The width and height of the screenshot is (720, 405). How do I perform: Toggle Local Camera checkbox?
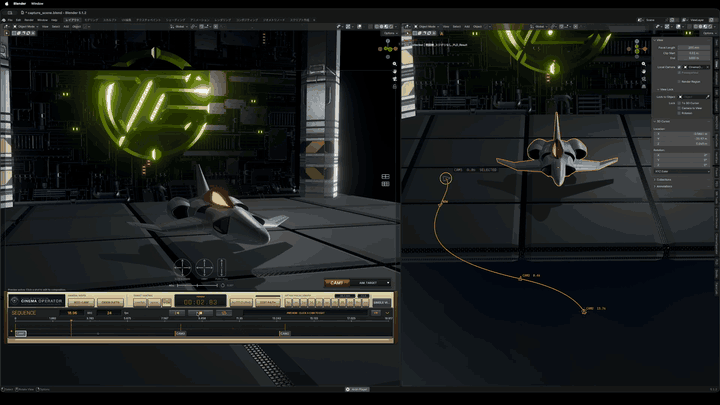coord(680,67)
